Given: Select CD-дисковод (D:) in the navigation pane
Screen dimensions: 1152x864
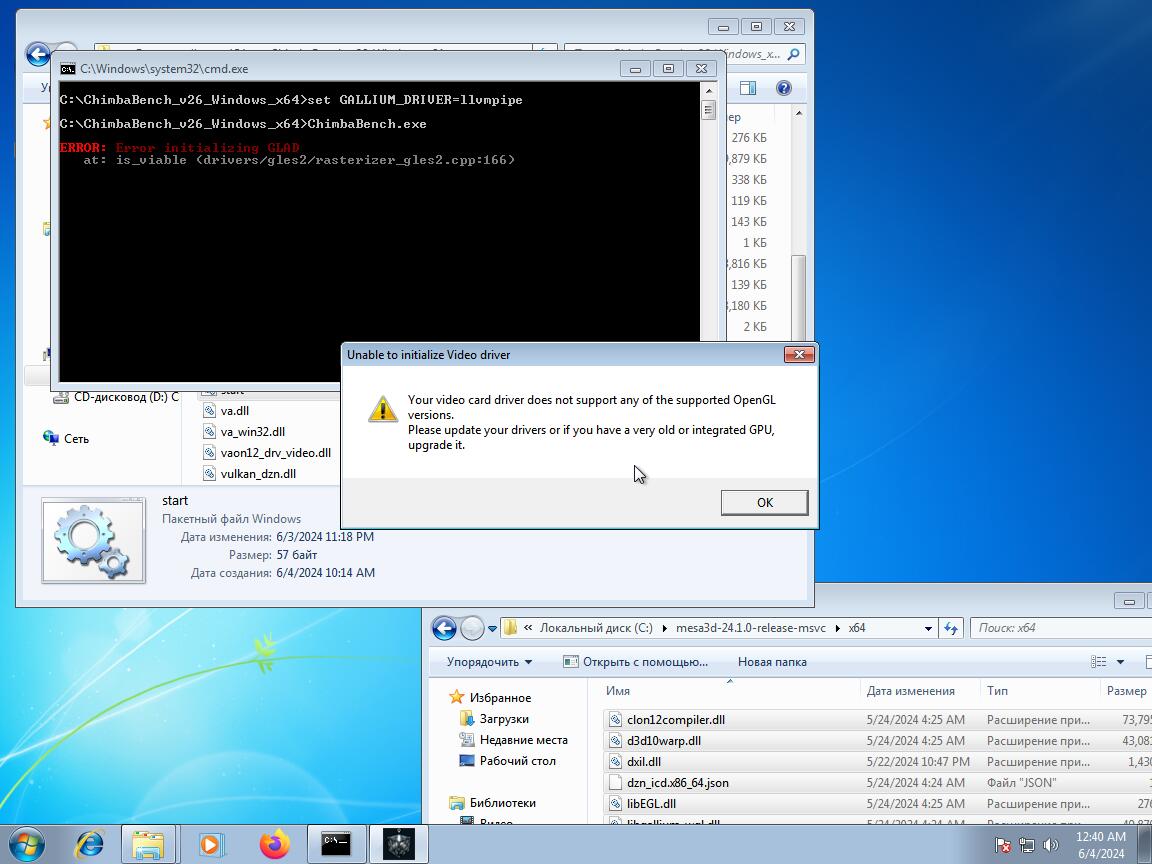Looking at the screenshot, I should 126,397.
